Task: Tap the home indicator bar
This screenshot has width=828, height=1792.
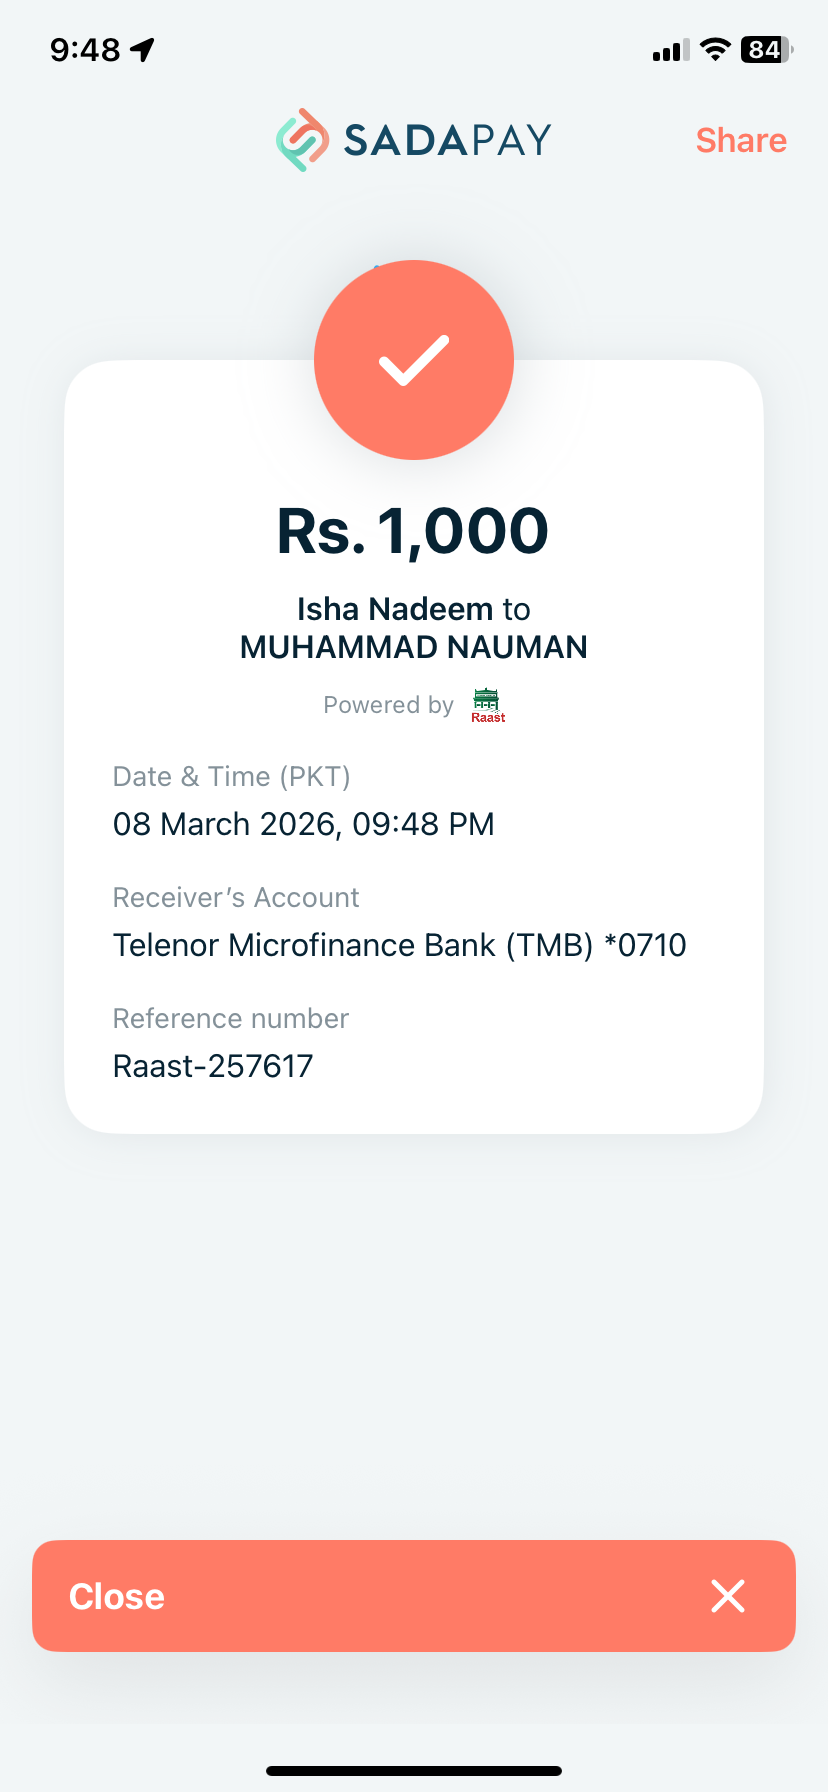Action: tap(414, 1771)
